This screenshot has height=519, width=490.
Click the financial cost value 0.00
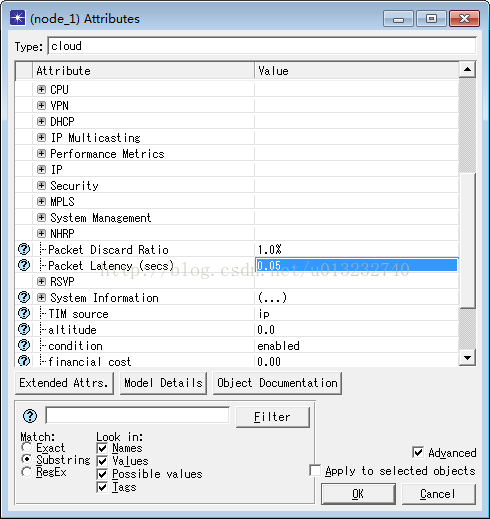tap(357, 360)
